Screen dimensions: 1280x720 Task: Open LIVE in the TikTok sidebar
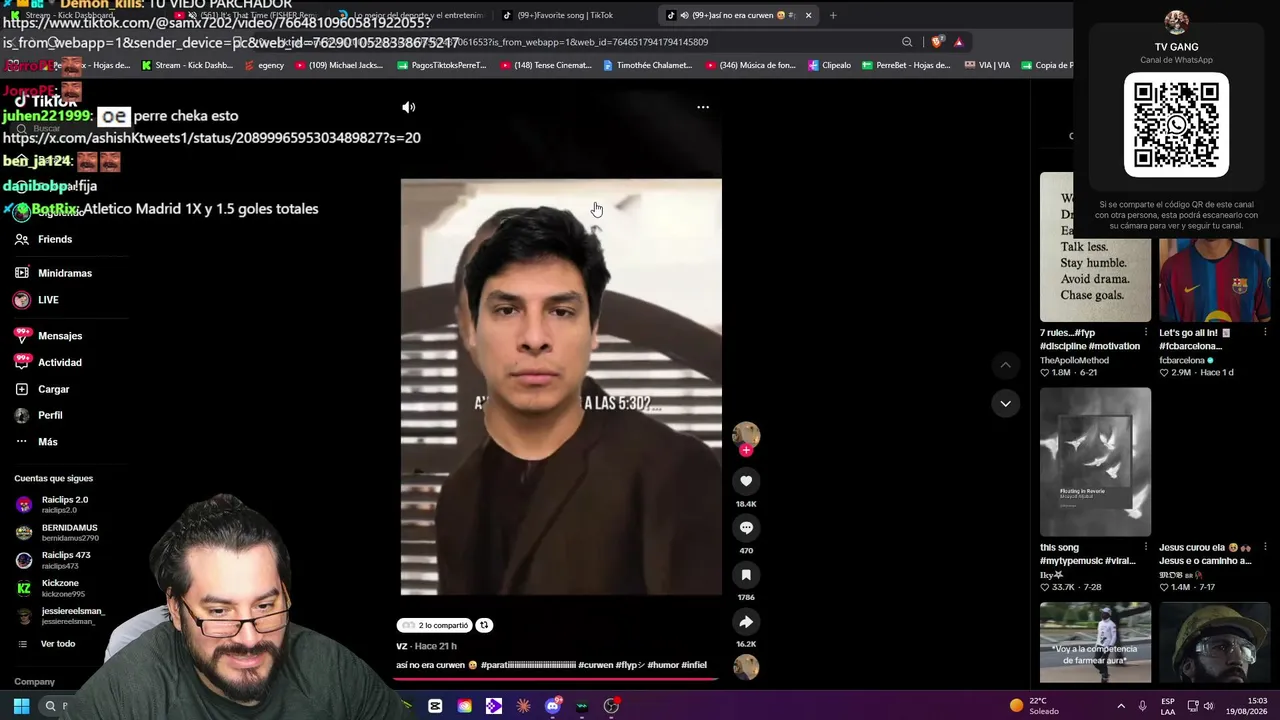coord(37,300)
